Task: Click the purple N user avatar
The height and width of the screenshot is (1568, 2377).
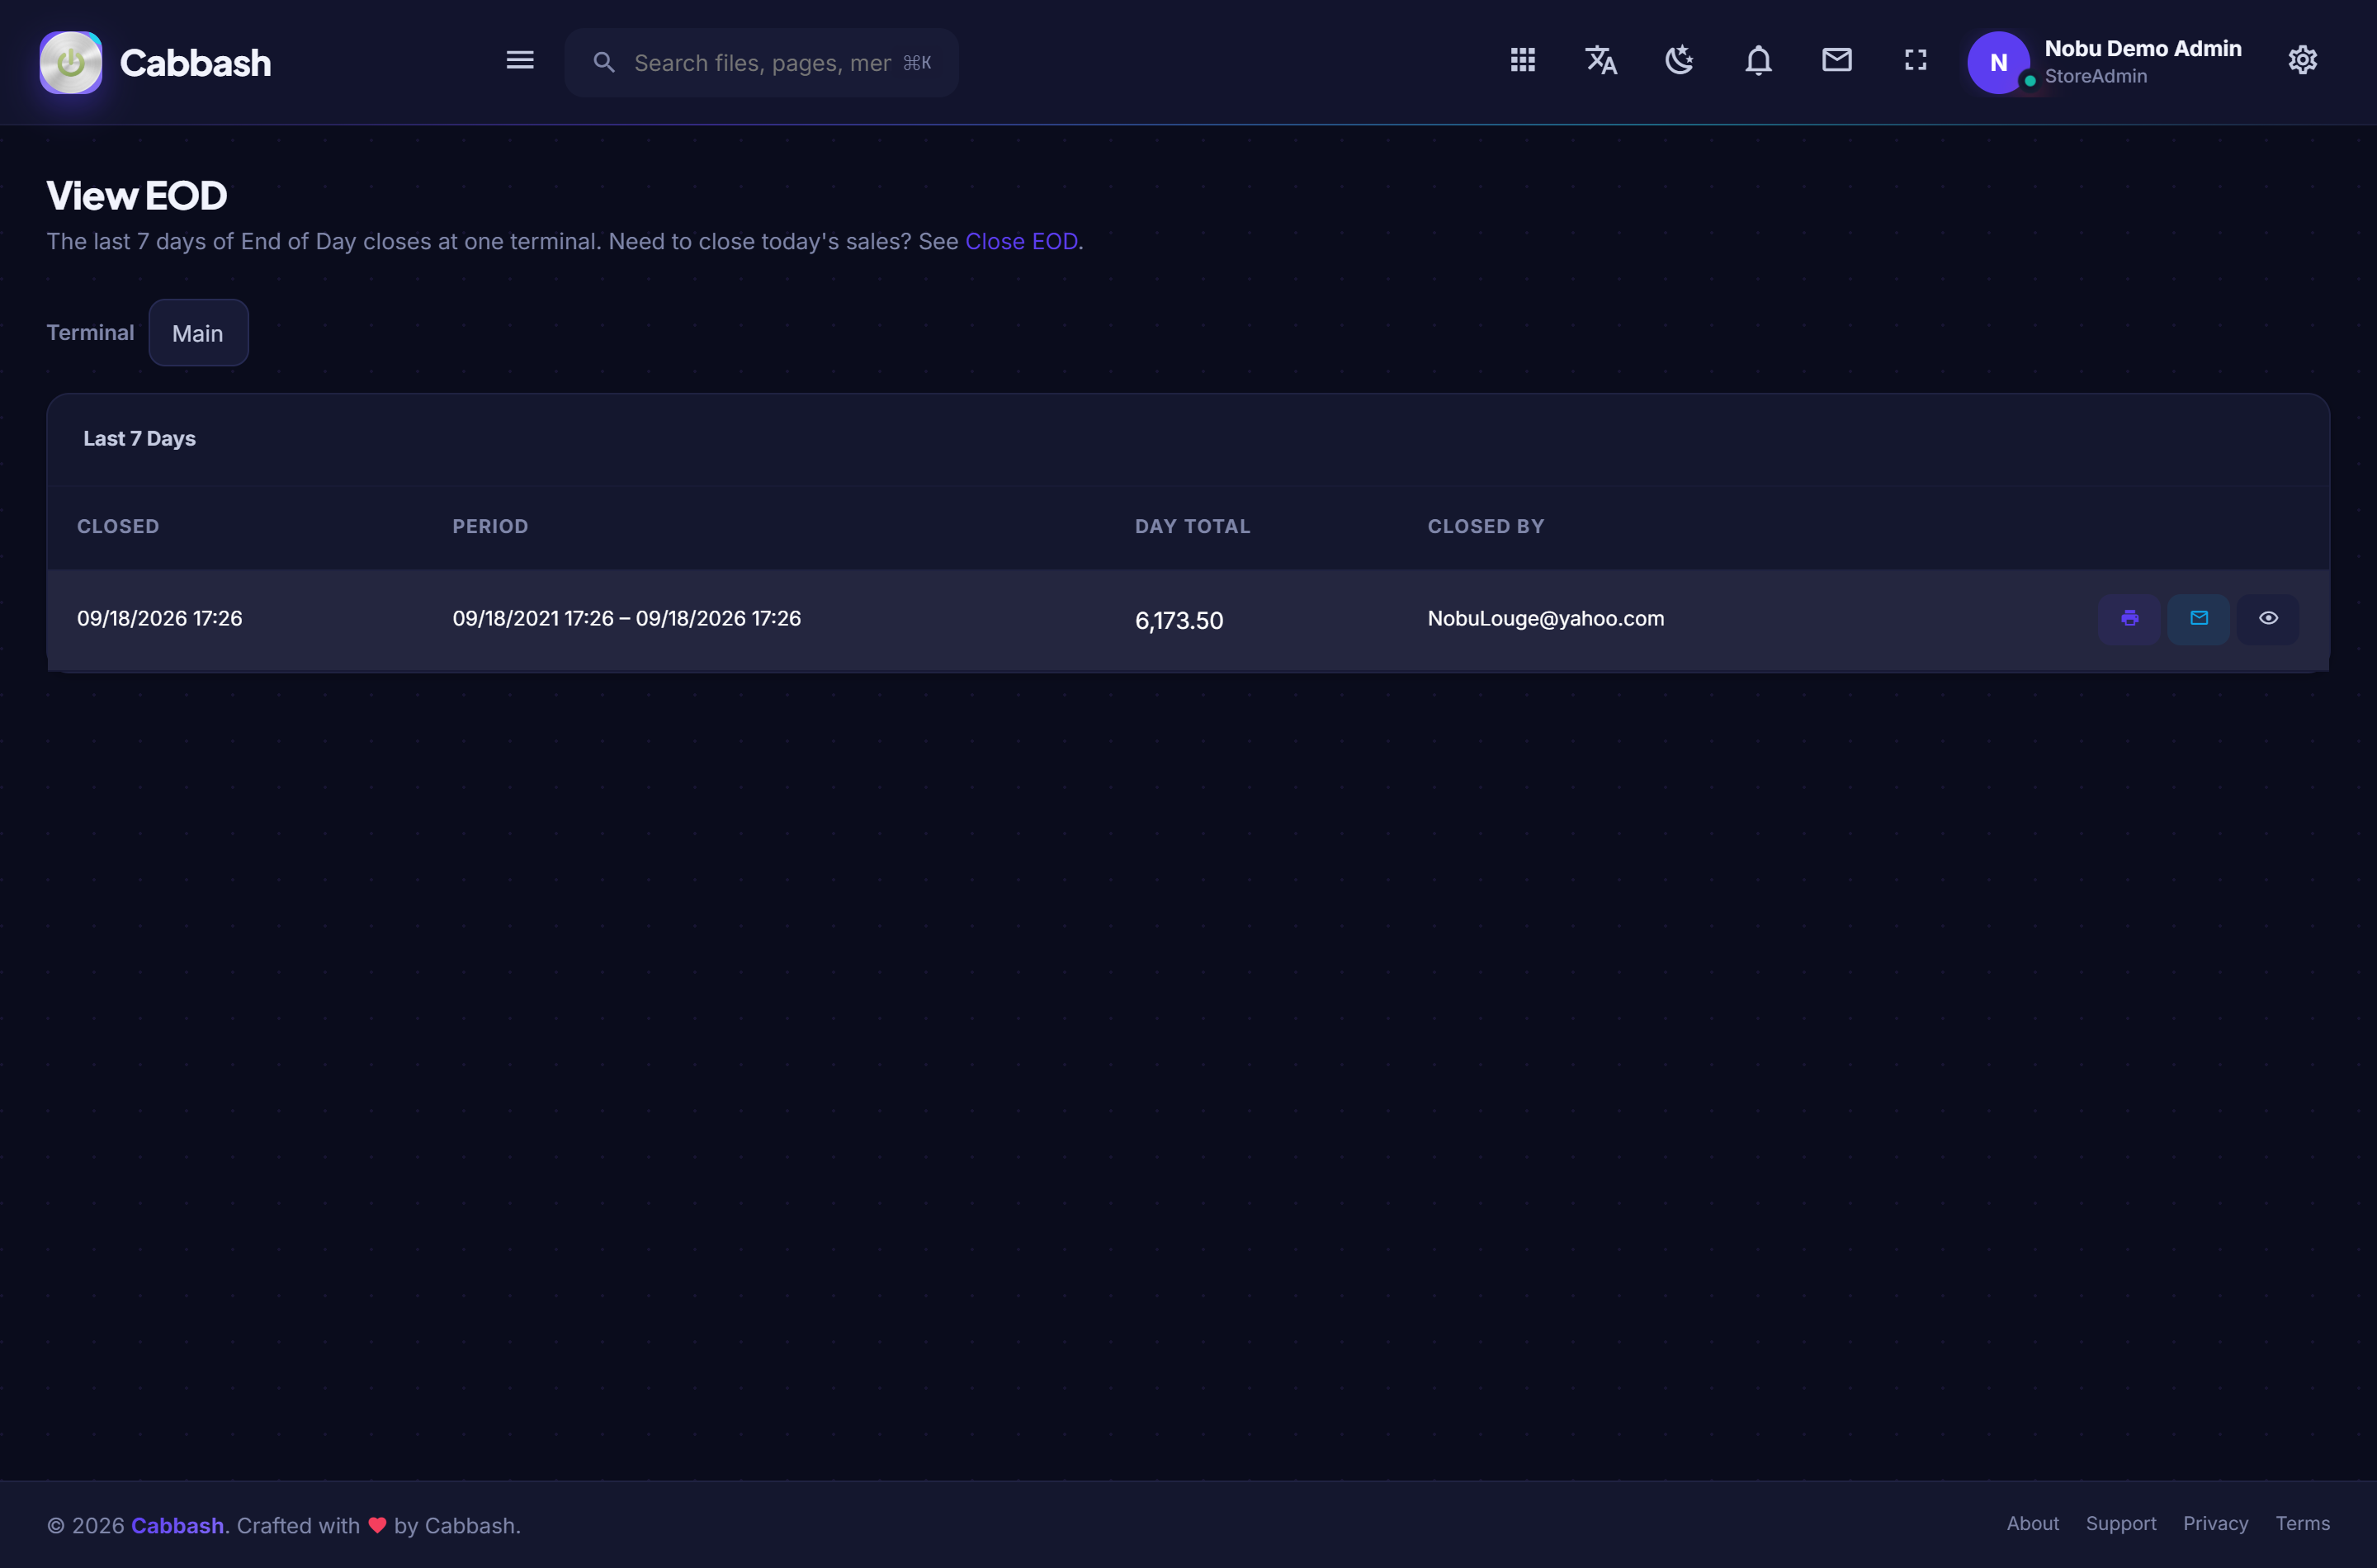Action: click(x=1998, y=62)
